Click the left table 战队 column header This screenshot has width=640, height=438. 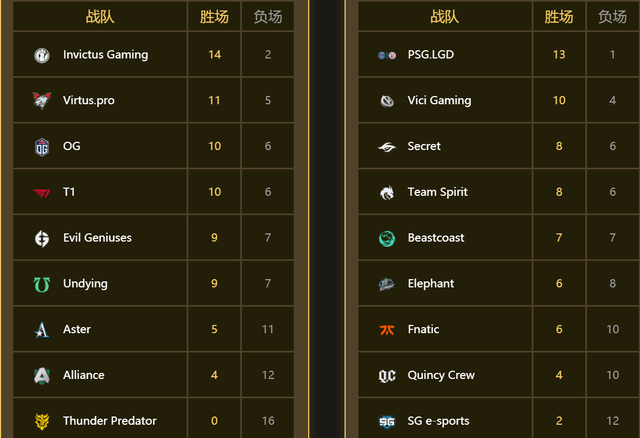point(100,16)
